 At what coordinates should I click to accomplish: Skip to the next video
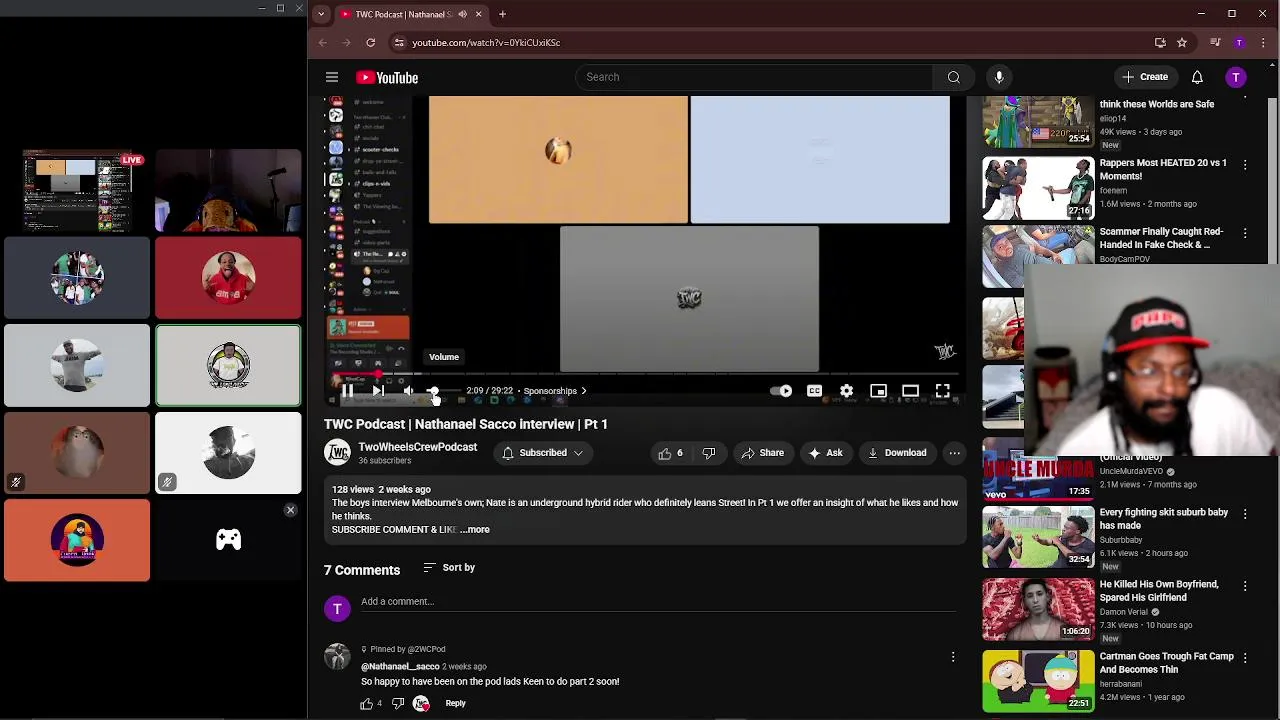click(379, 391)
